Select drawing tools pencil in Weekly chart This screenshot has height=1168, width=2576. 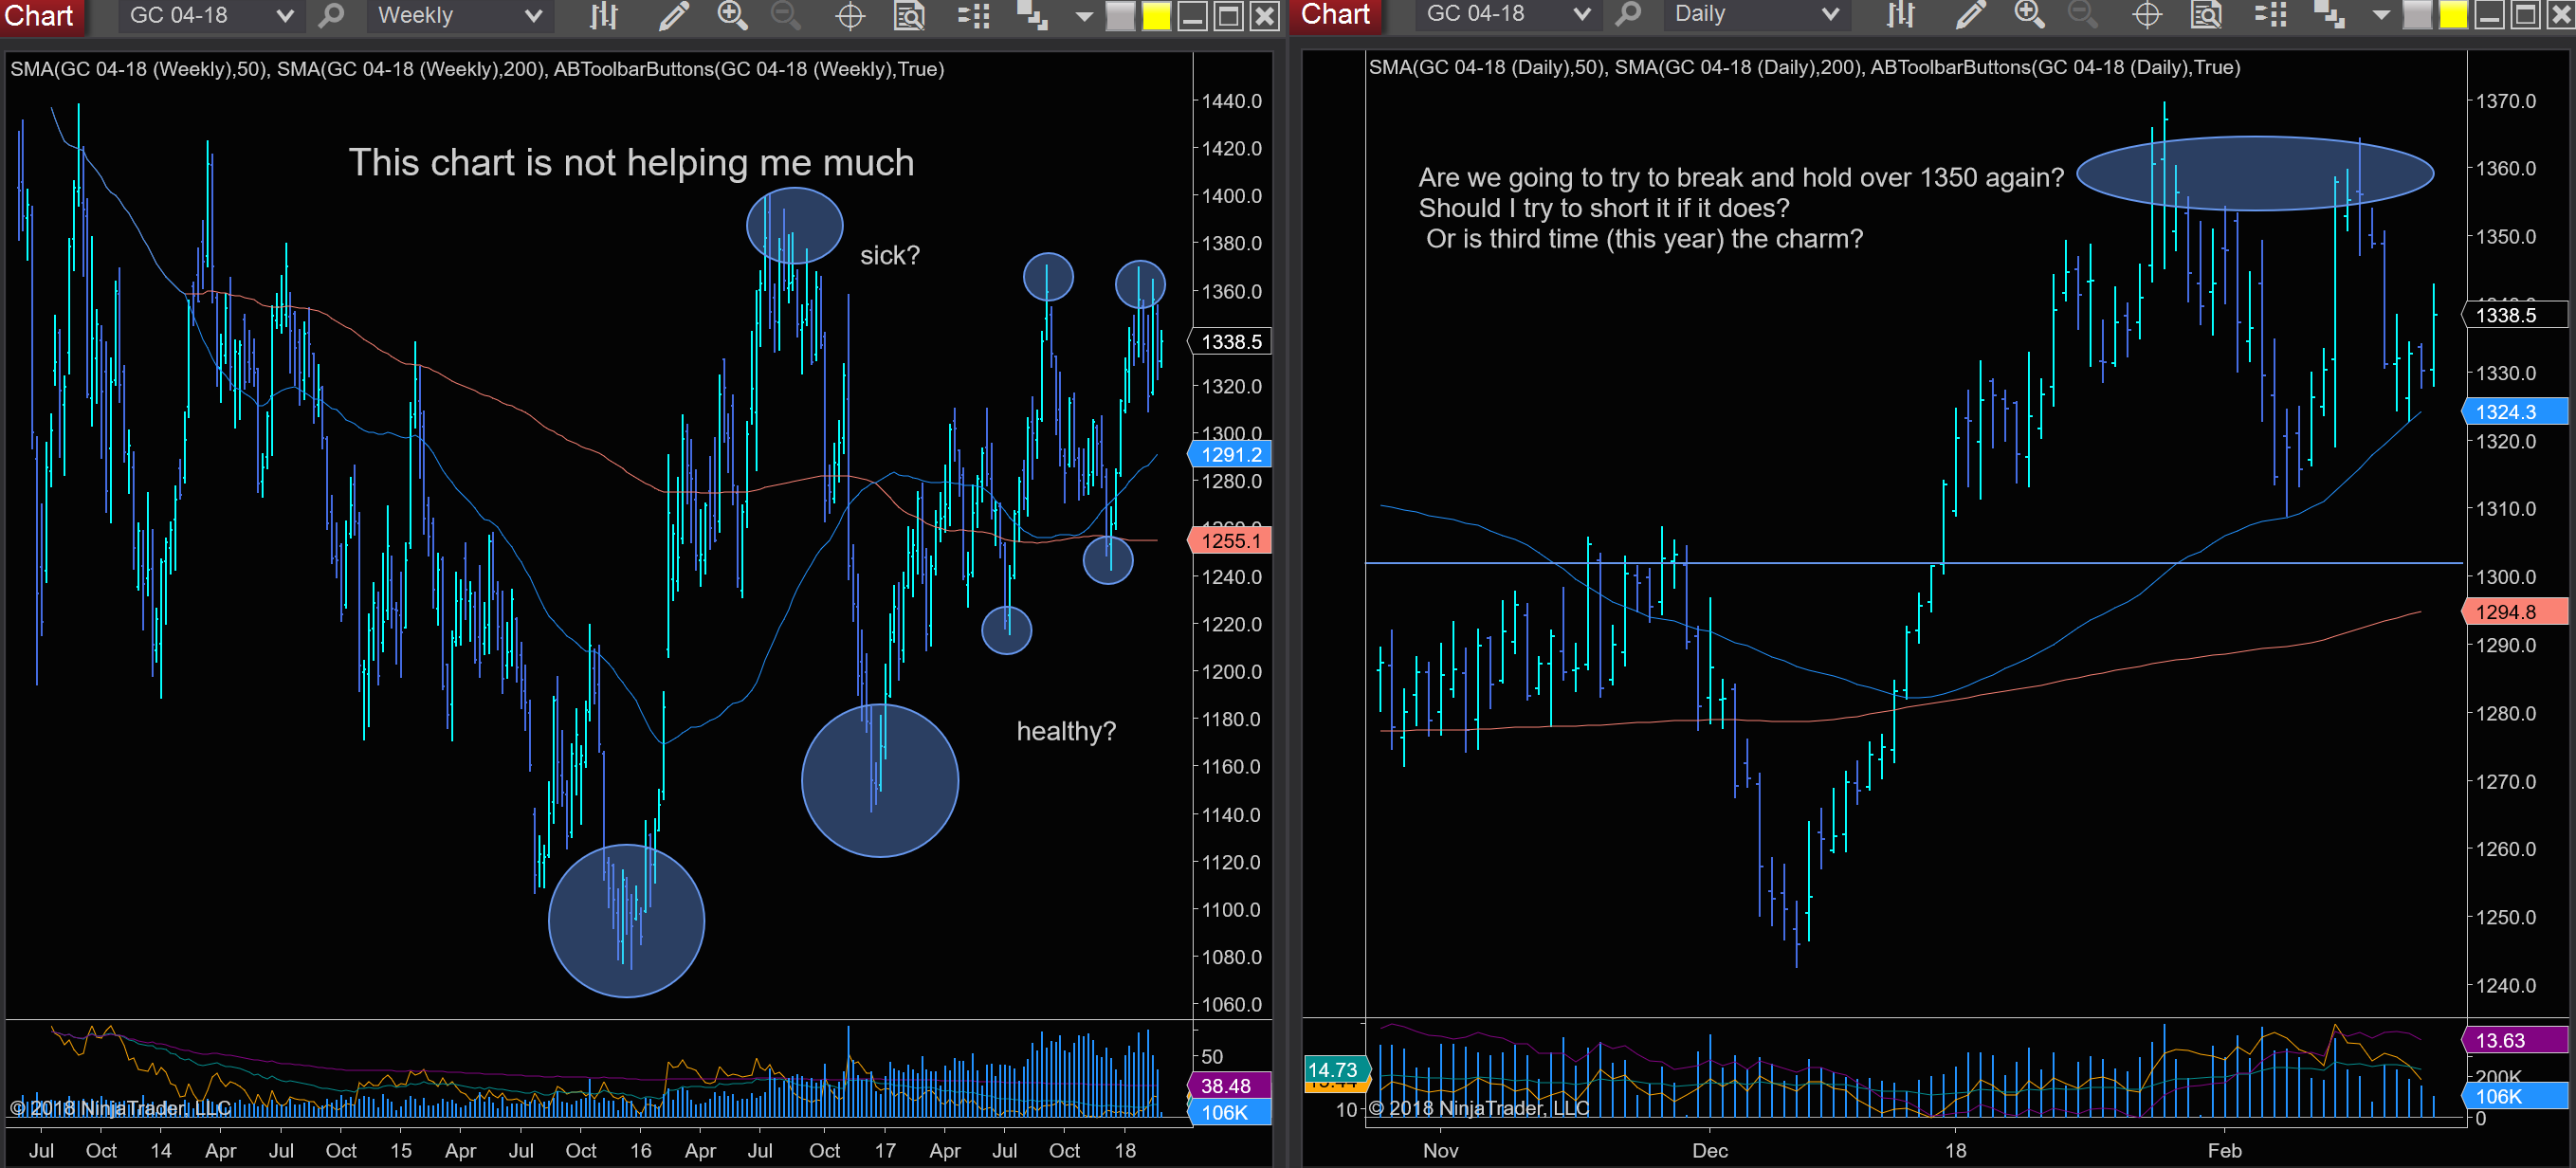coord(673,15)
